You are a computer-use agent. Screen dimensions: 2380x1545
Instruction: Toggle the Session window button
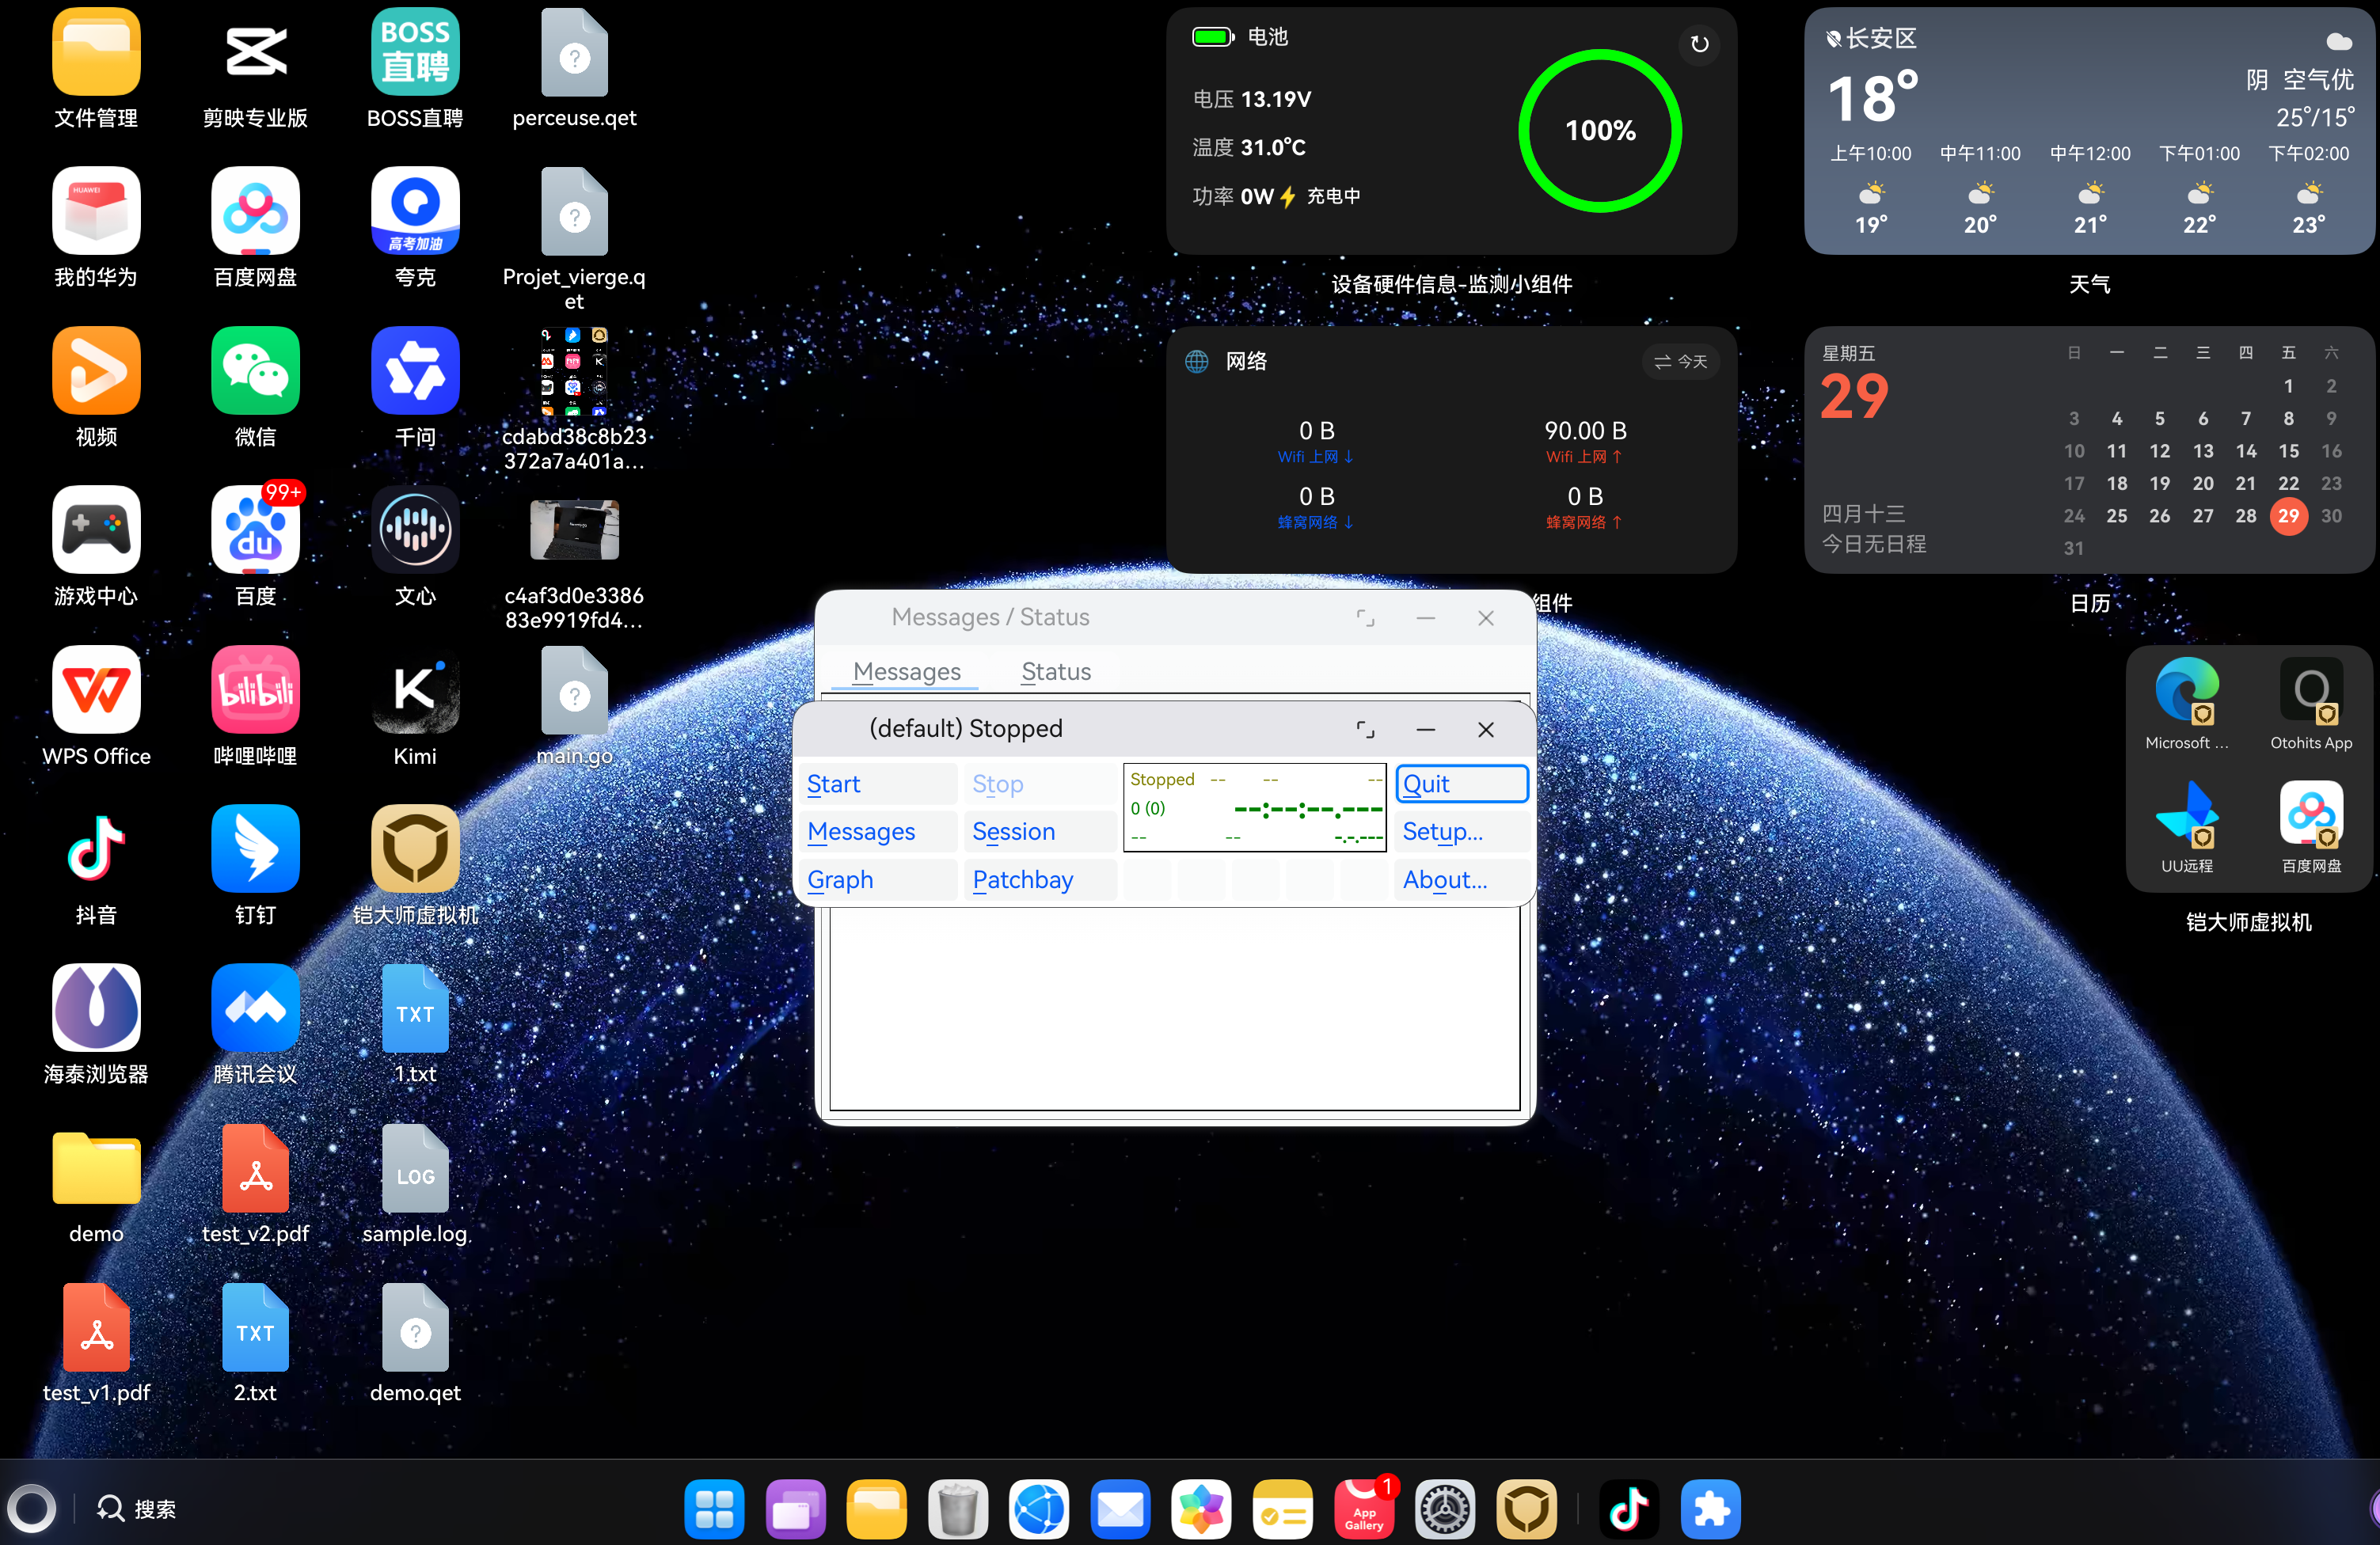pos(1041,831)
